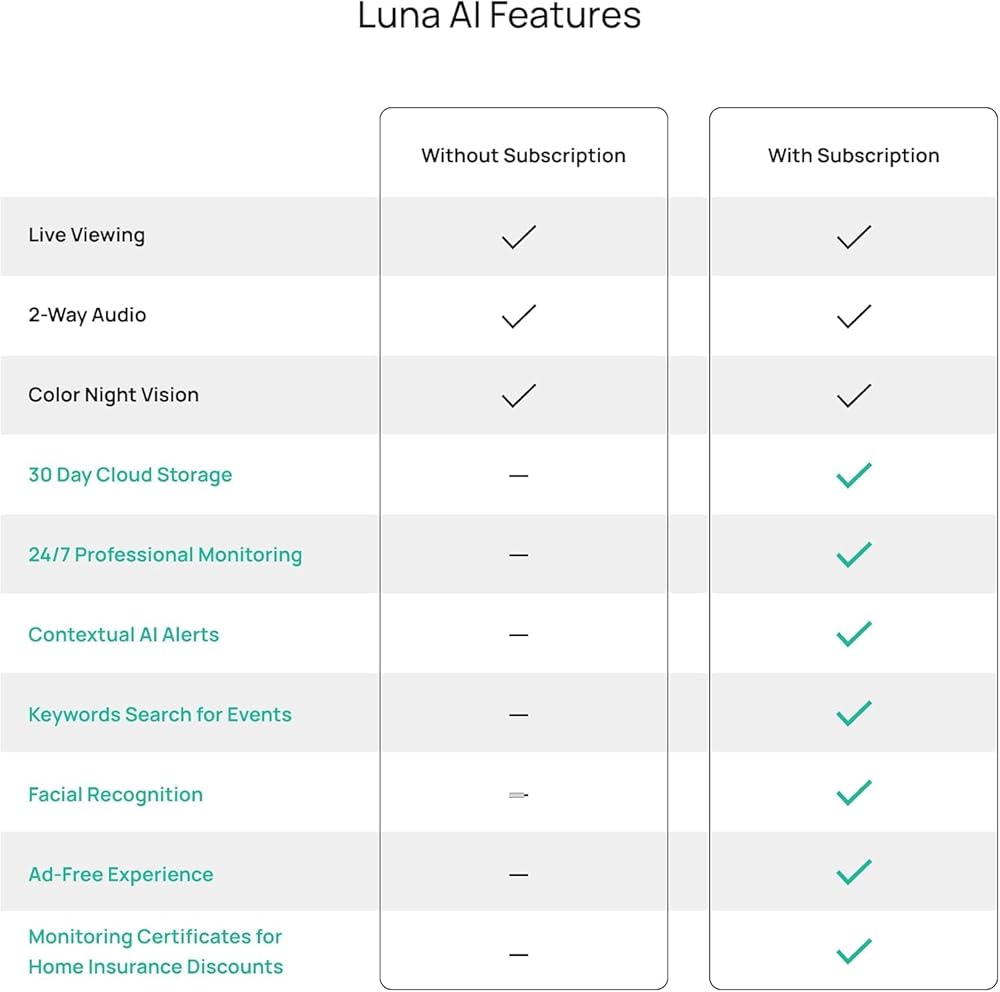Click Color Night Vision checkmark without subscription
Screen dimensions: 1000x992
click(519, 396)
